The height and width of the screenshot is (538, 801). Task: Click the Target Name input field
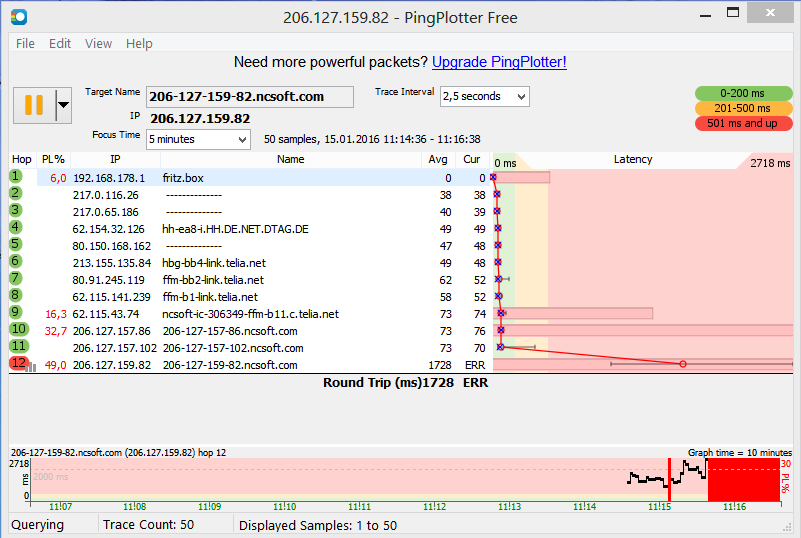coord(250,96)
